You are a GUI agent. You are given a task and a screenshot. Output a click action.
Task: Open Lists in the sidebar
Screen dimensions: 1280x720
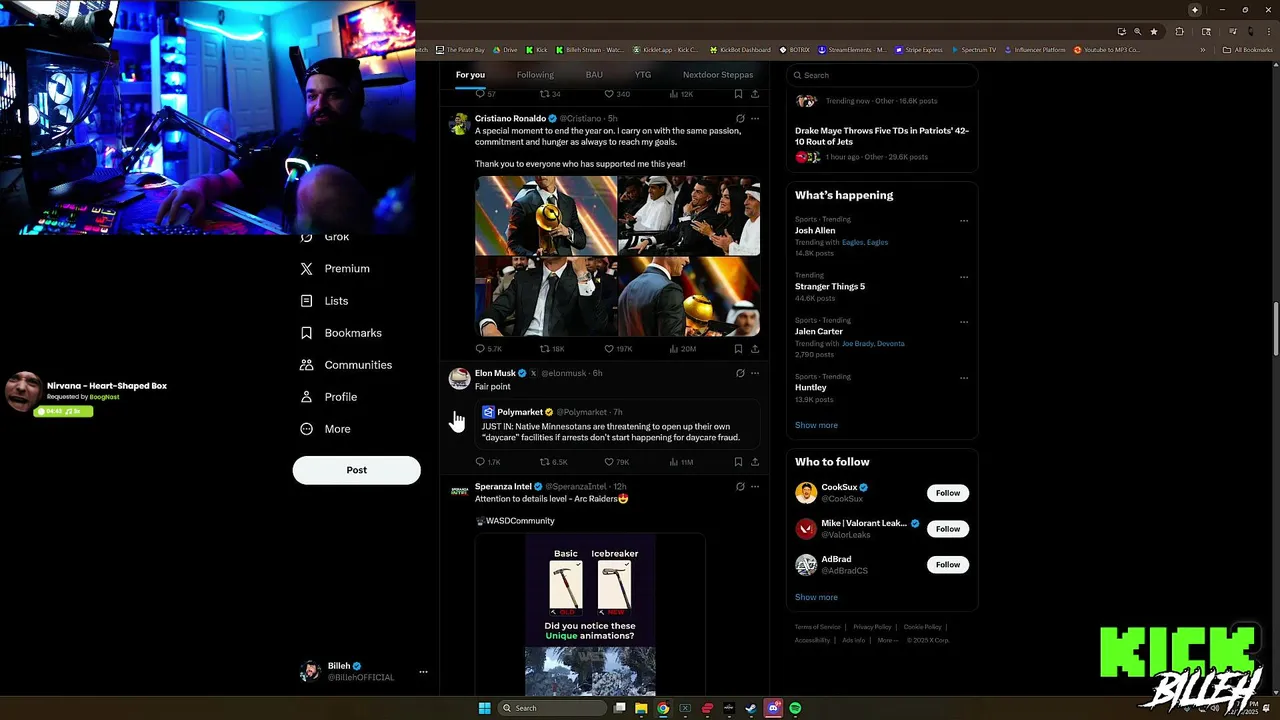[x=324, y=301]
